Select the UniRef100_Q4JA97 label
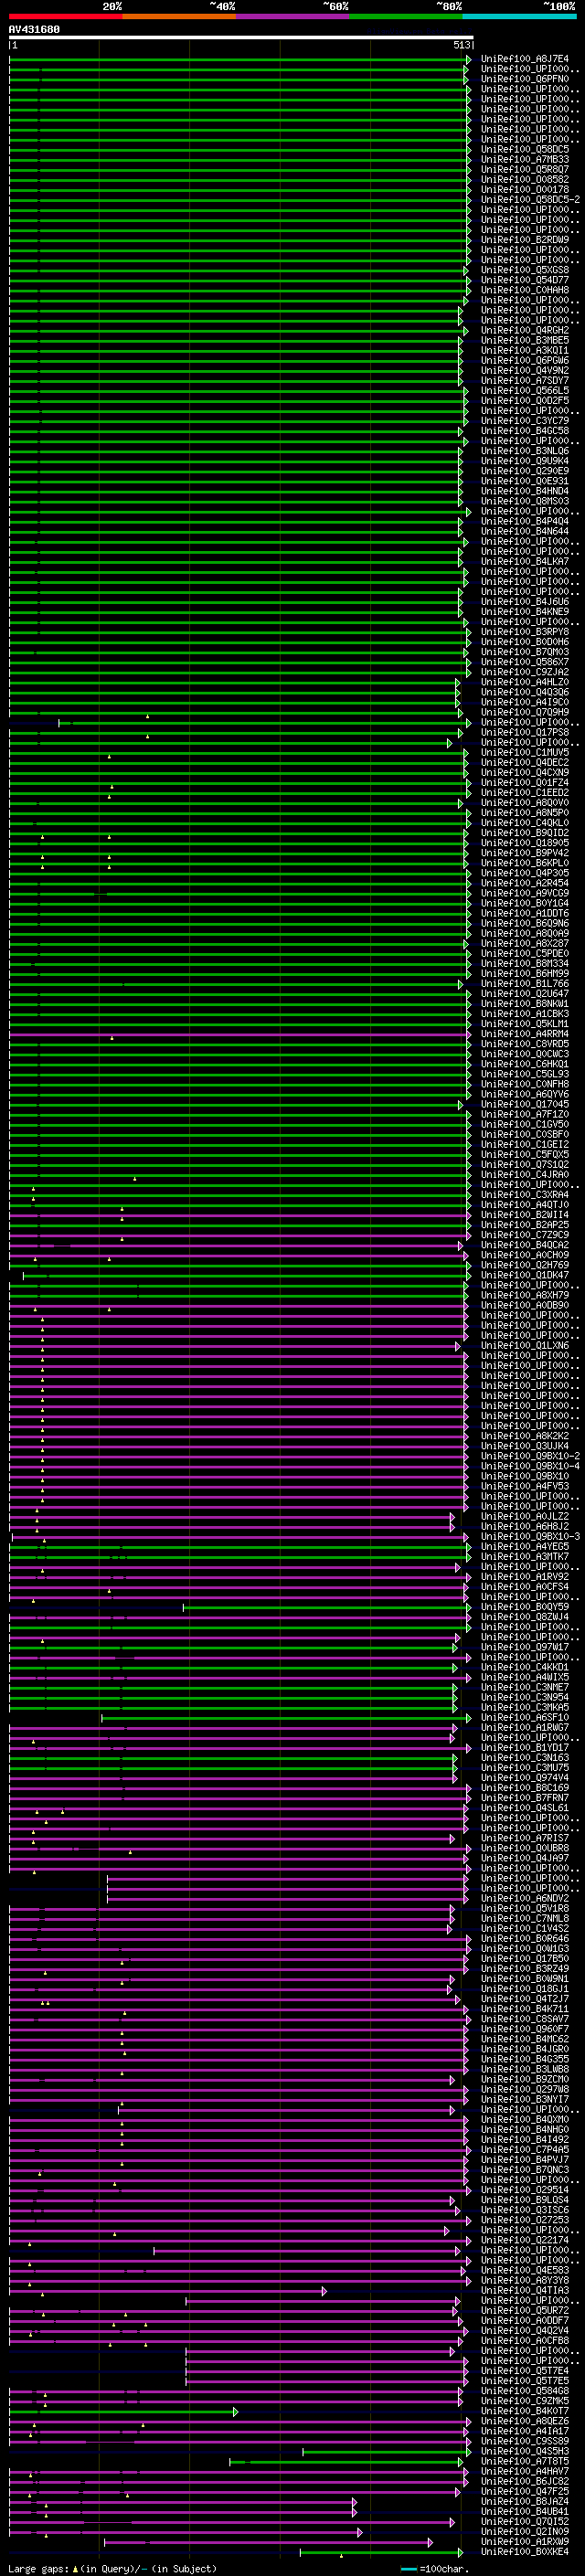 point(524,1858)
